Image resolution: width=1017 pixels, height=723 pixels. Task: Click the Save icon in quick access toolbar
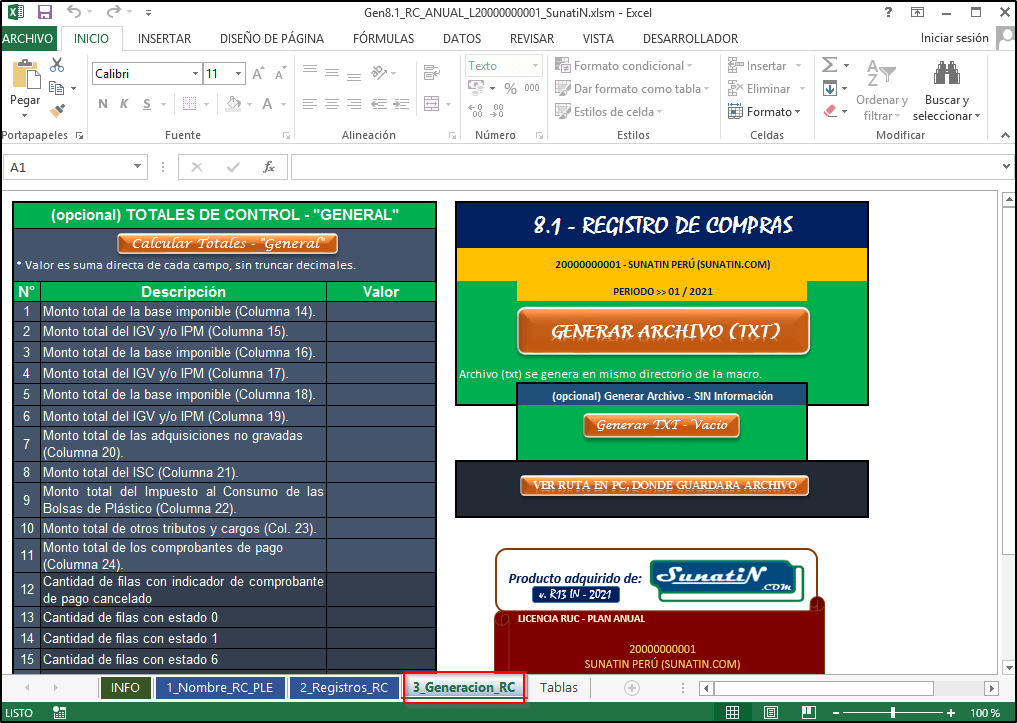pos(44,12)
